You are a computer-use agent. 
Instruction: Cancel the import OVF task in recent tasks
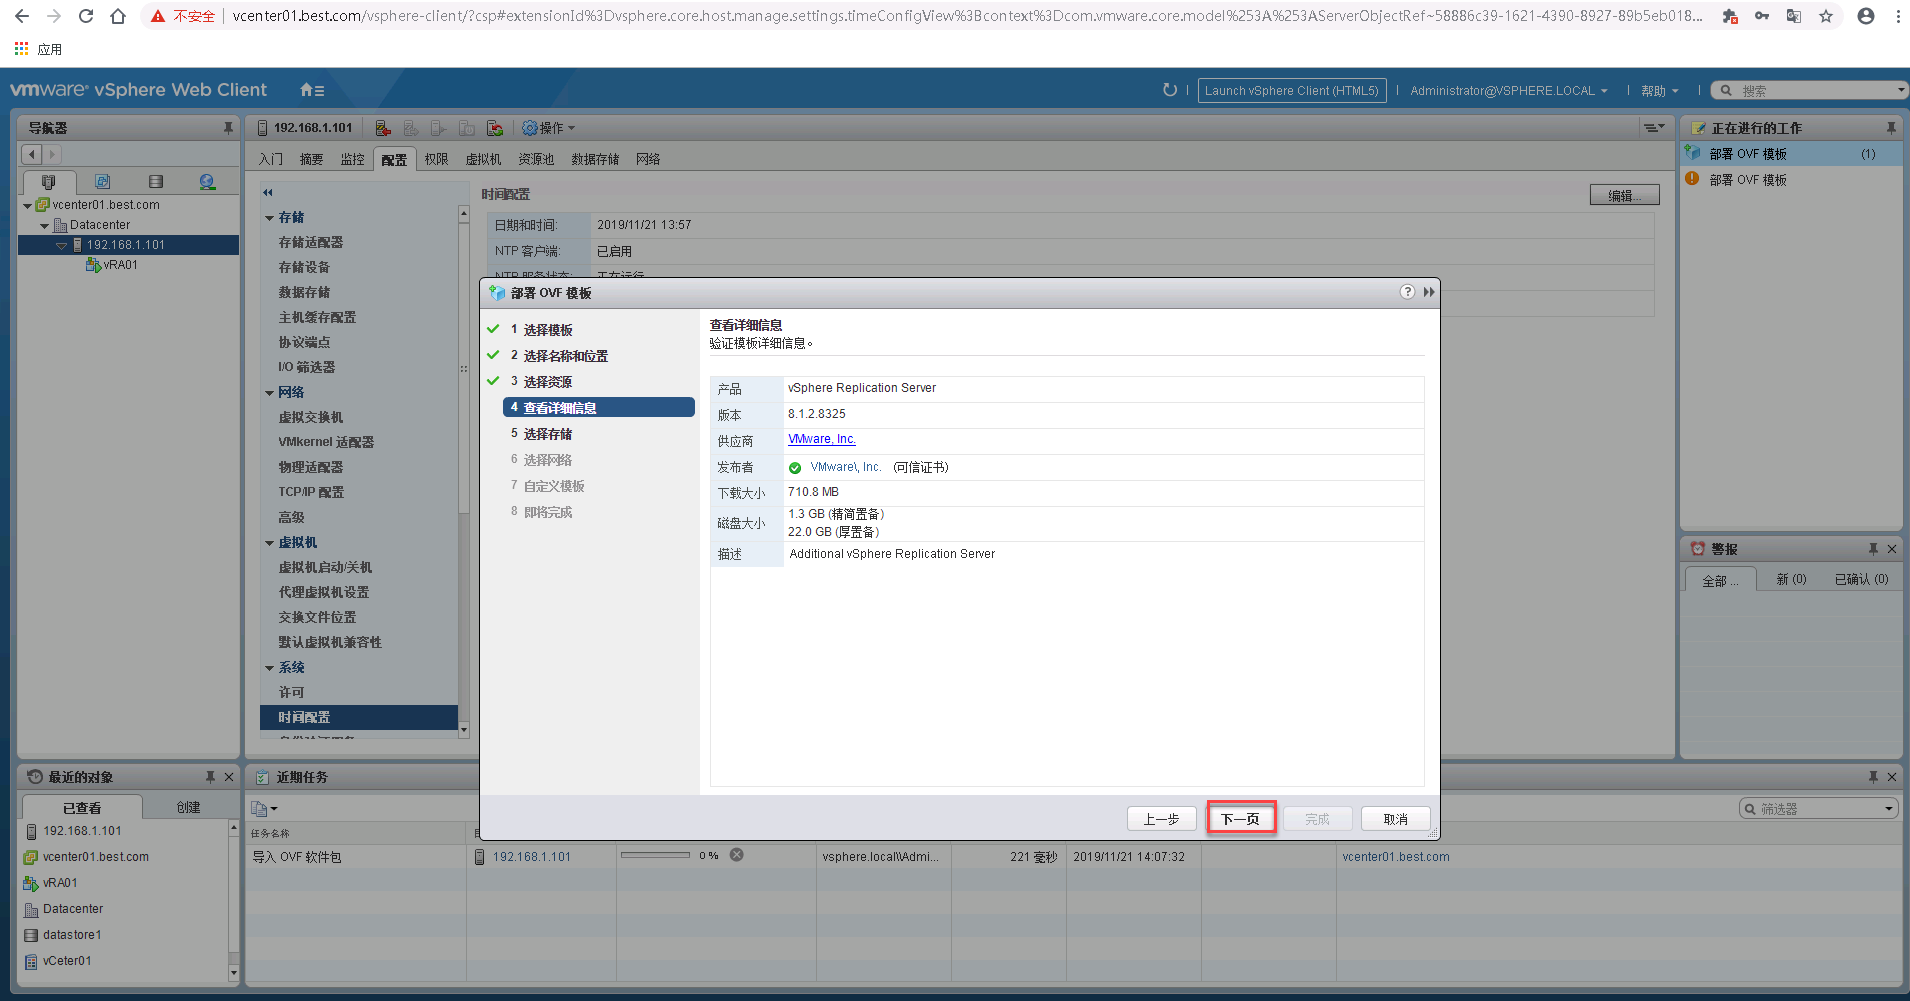(x=737, y=855)
